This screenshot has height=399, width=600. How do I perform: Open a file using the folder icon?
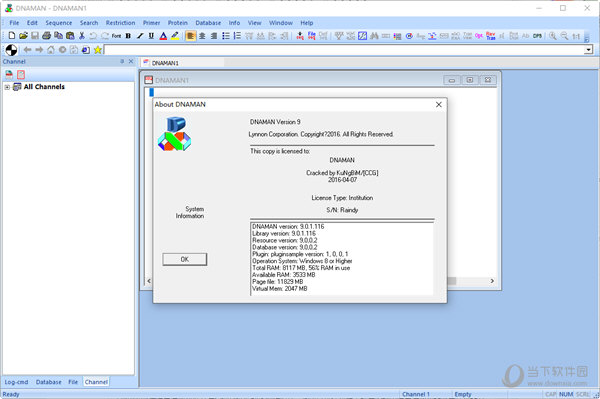23,36
